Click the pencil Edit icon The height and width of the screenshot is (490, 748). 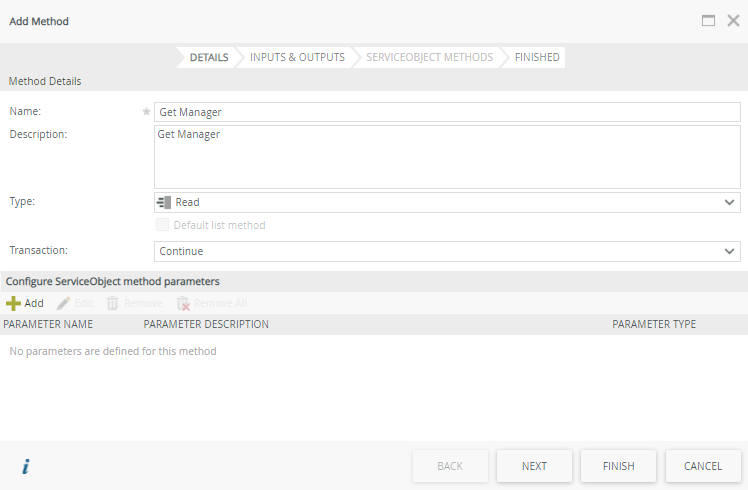[x=64, y=303]
